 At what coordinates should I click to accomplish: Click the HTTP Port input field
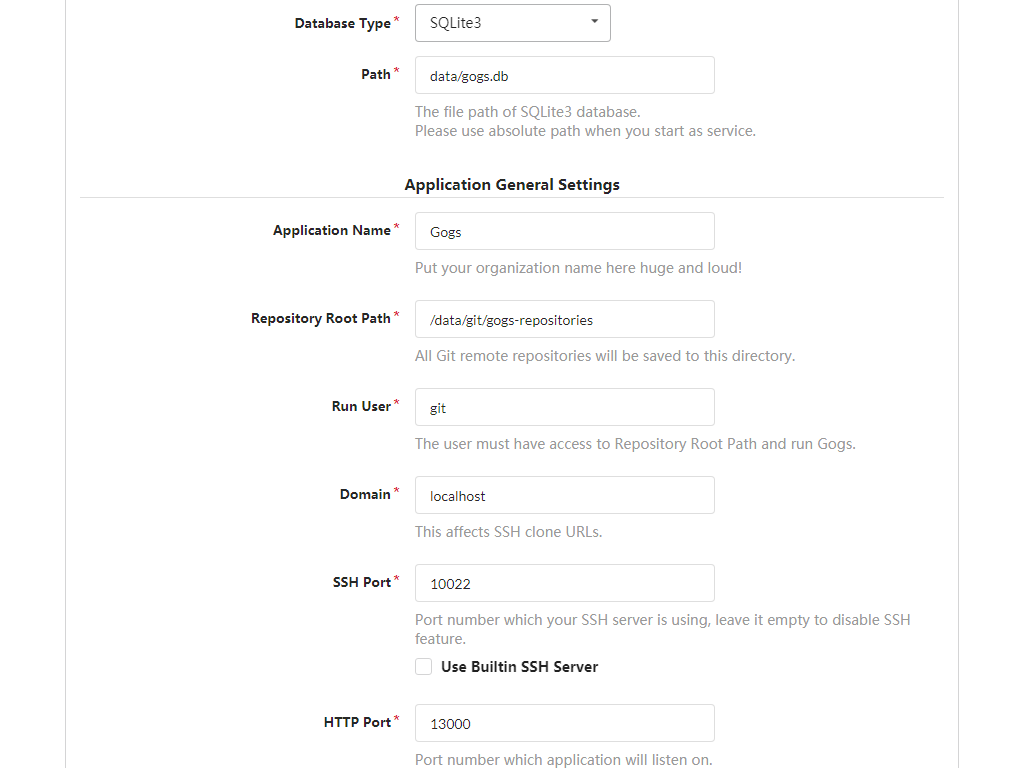pos(564,723)
